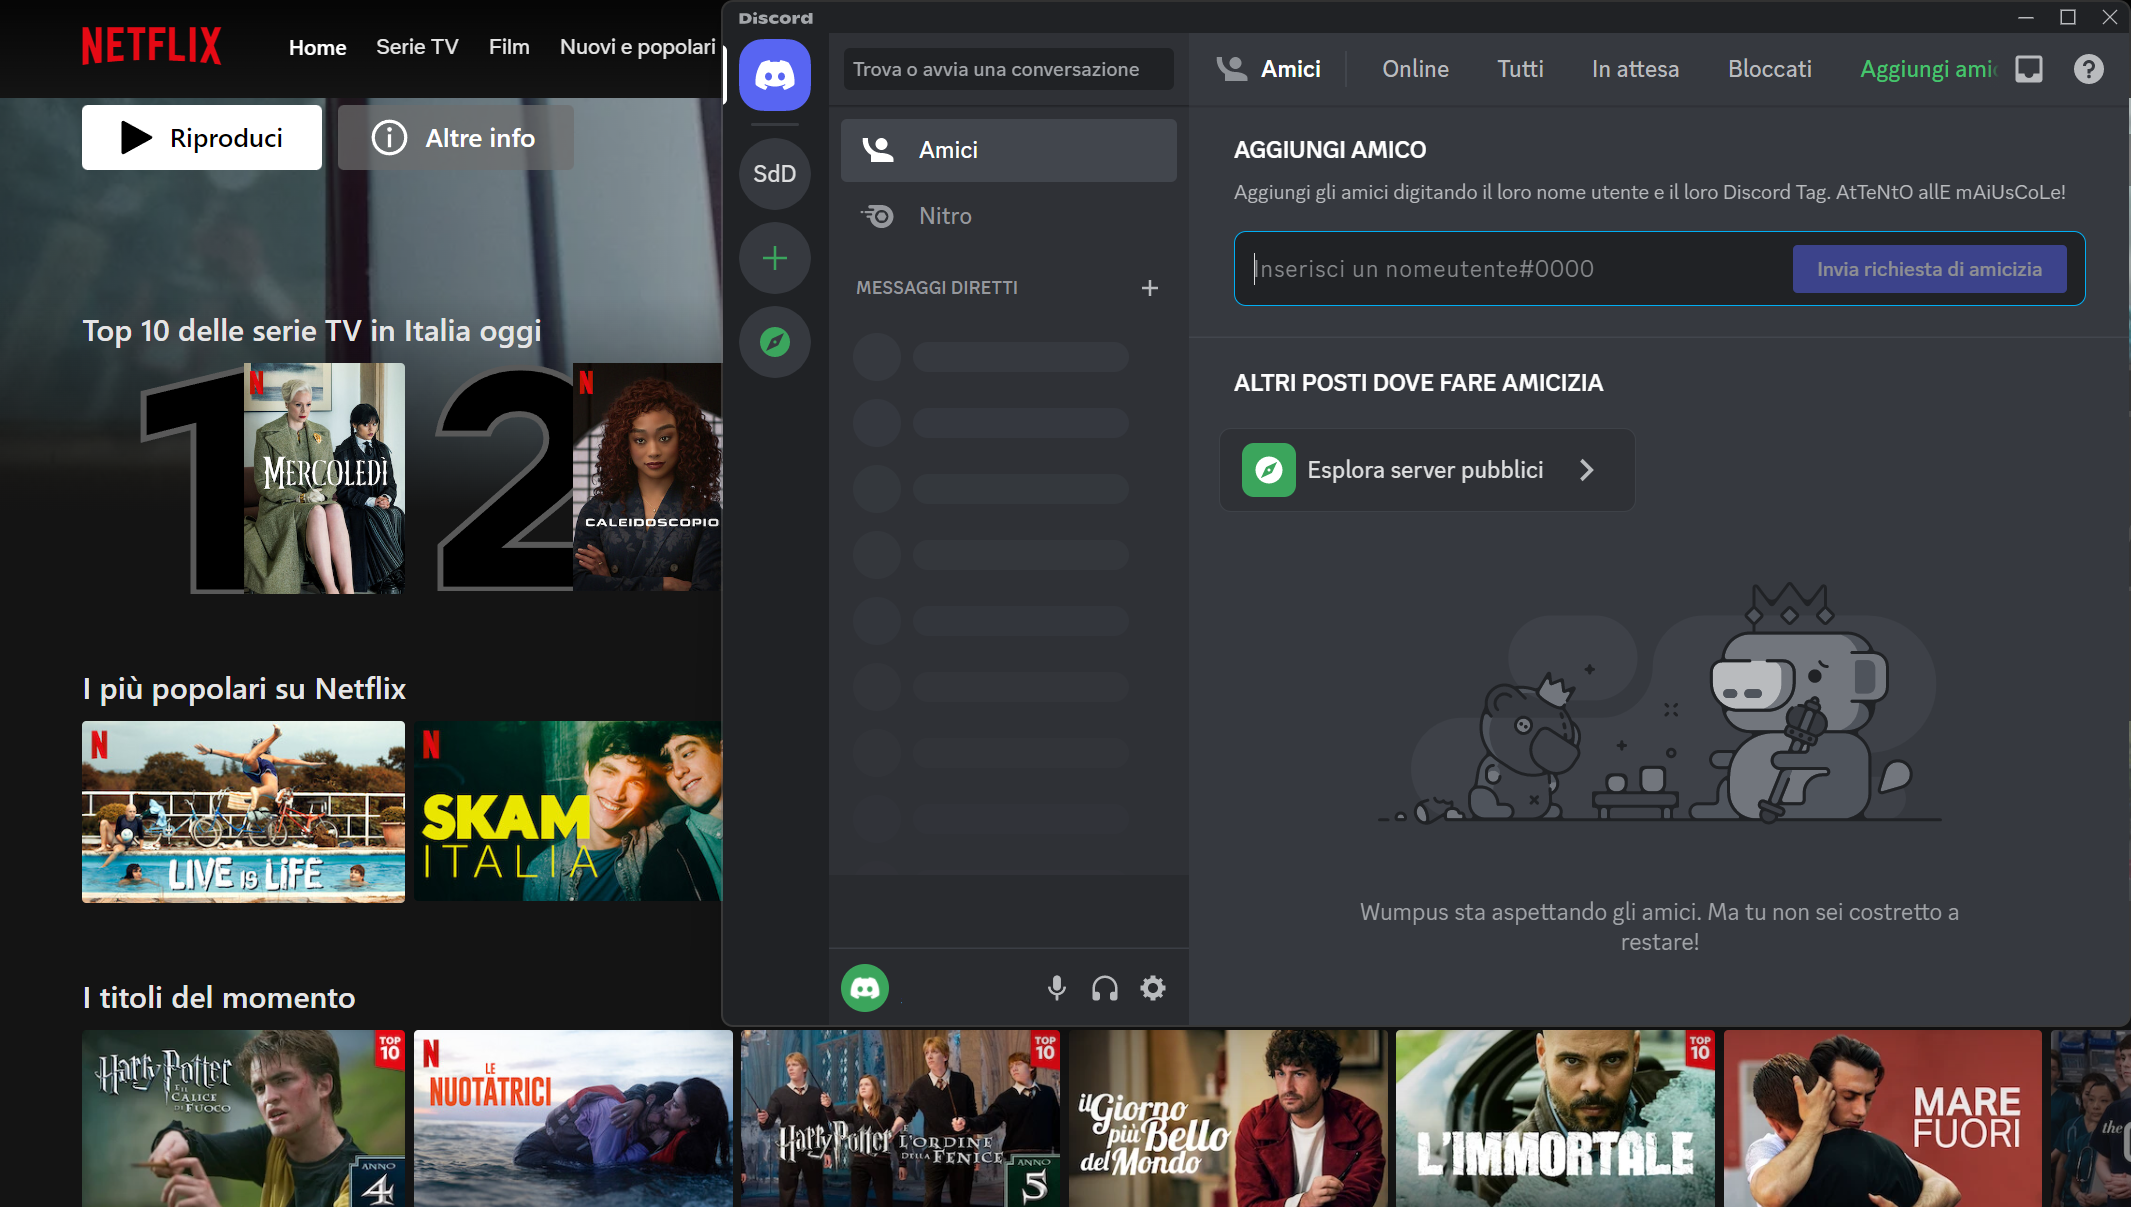The image size is (2131, 1207).
Task: Add a server with the plus icon
Action: [x=775, y=257]
